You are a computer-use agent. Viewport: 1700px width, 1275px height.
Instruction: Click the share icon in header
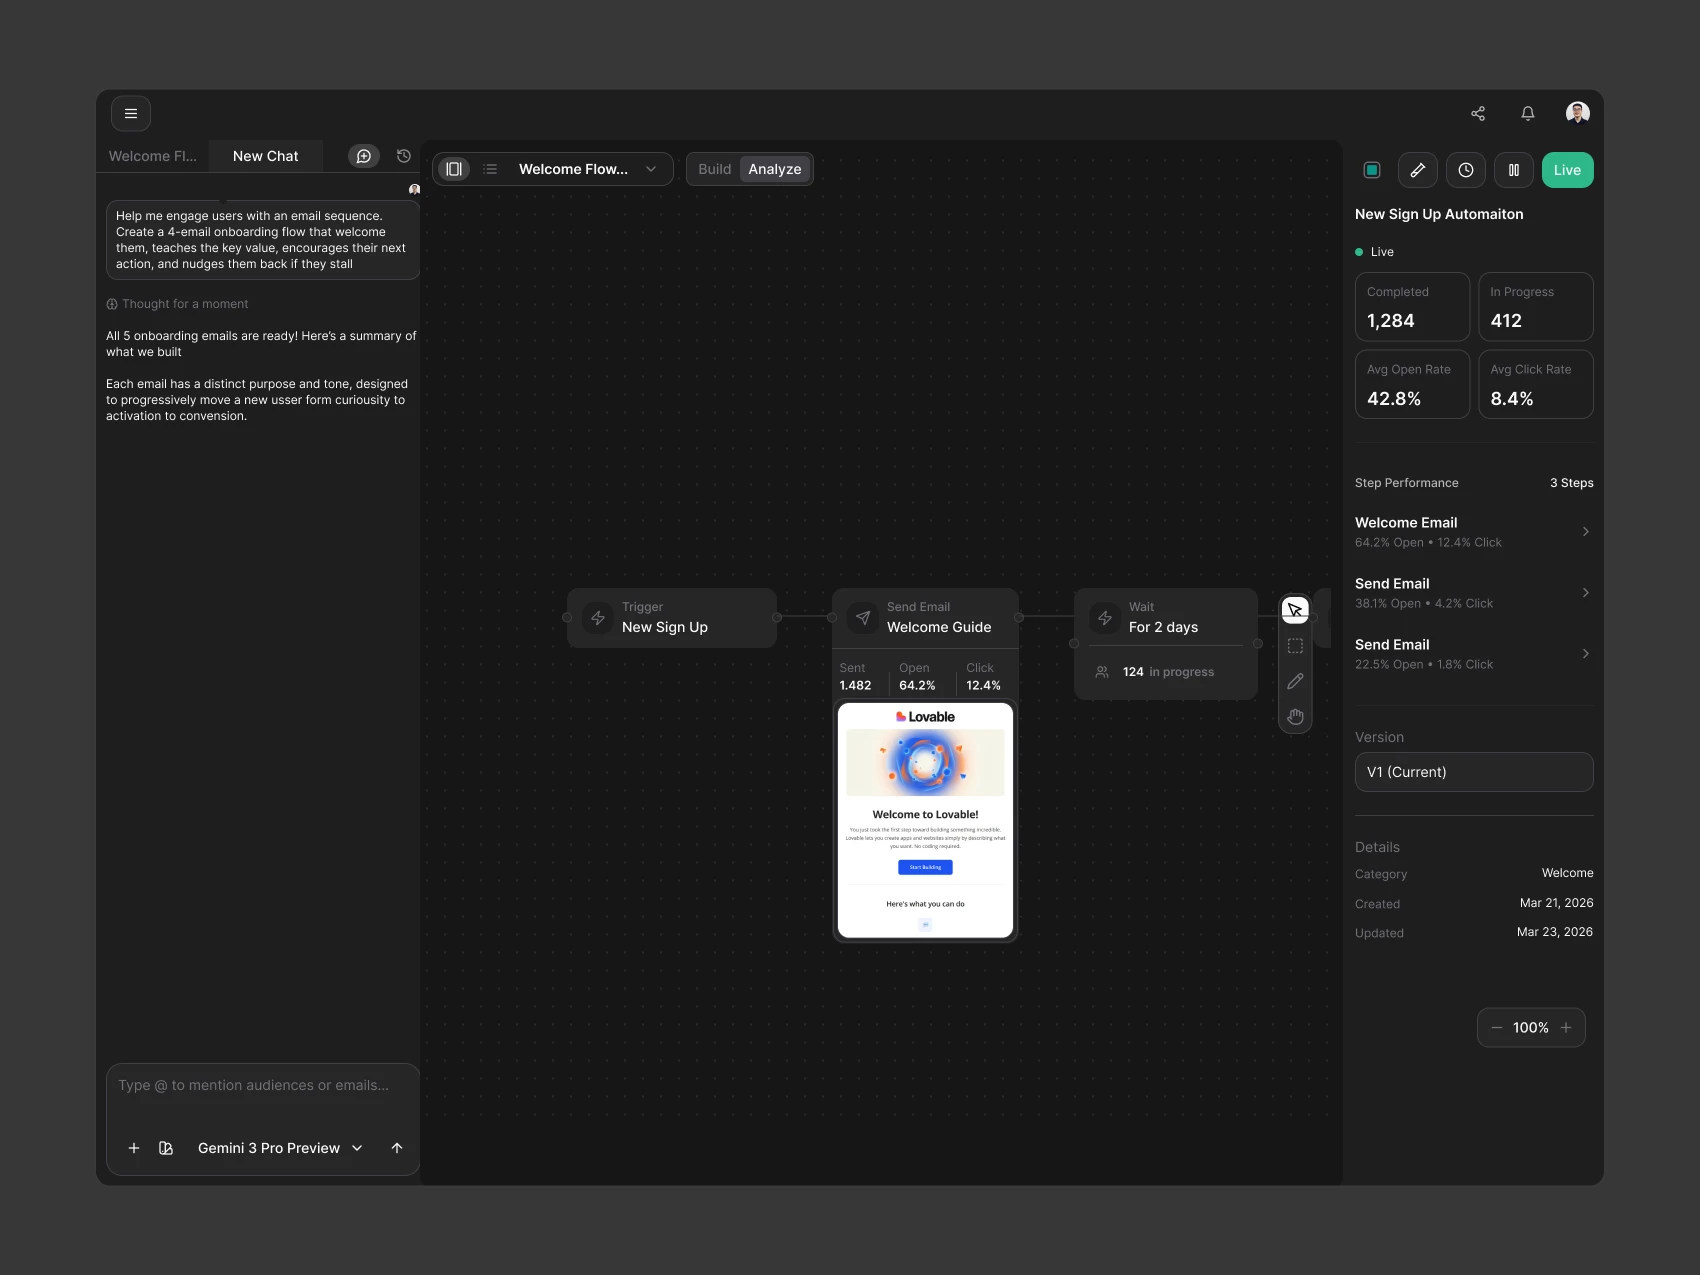(x=1478, y=114)
